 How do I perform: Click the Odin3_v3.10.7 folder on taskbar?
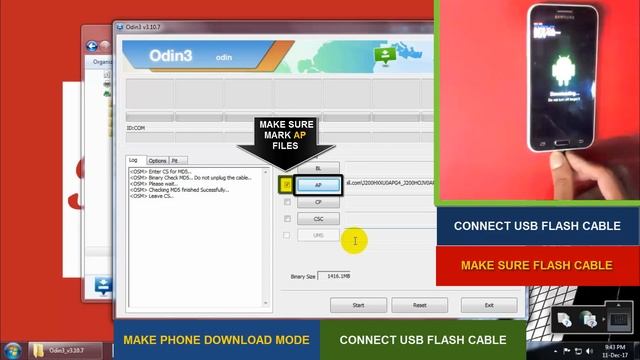[65, 351]
